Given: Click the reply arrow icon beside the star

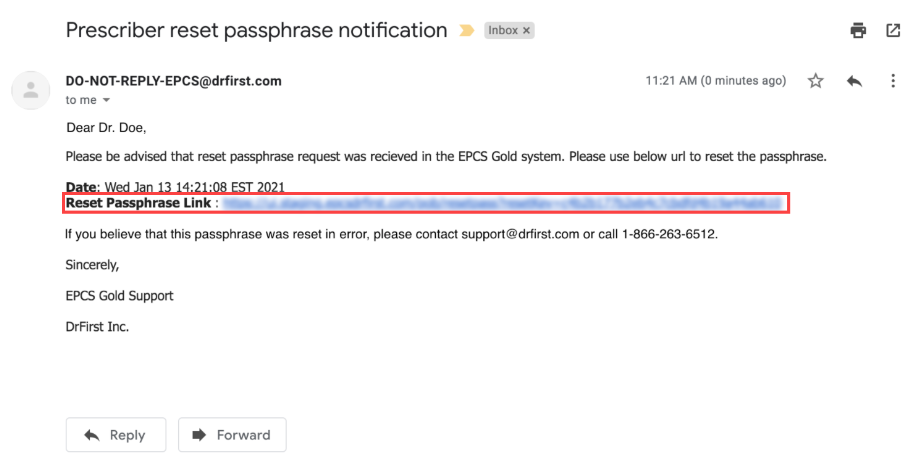Looking at the screenshot, I should click(x=854, y=81).
